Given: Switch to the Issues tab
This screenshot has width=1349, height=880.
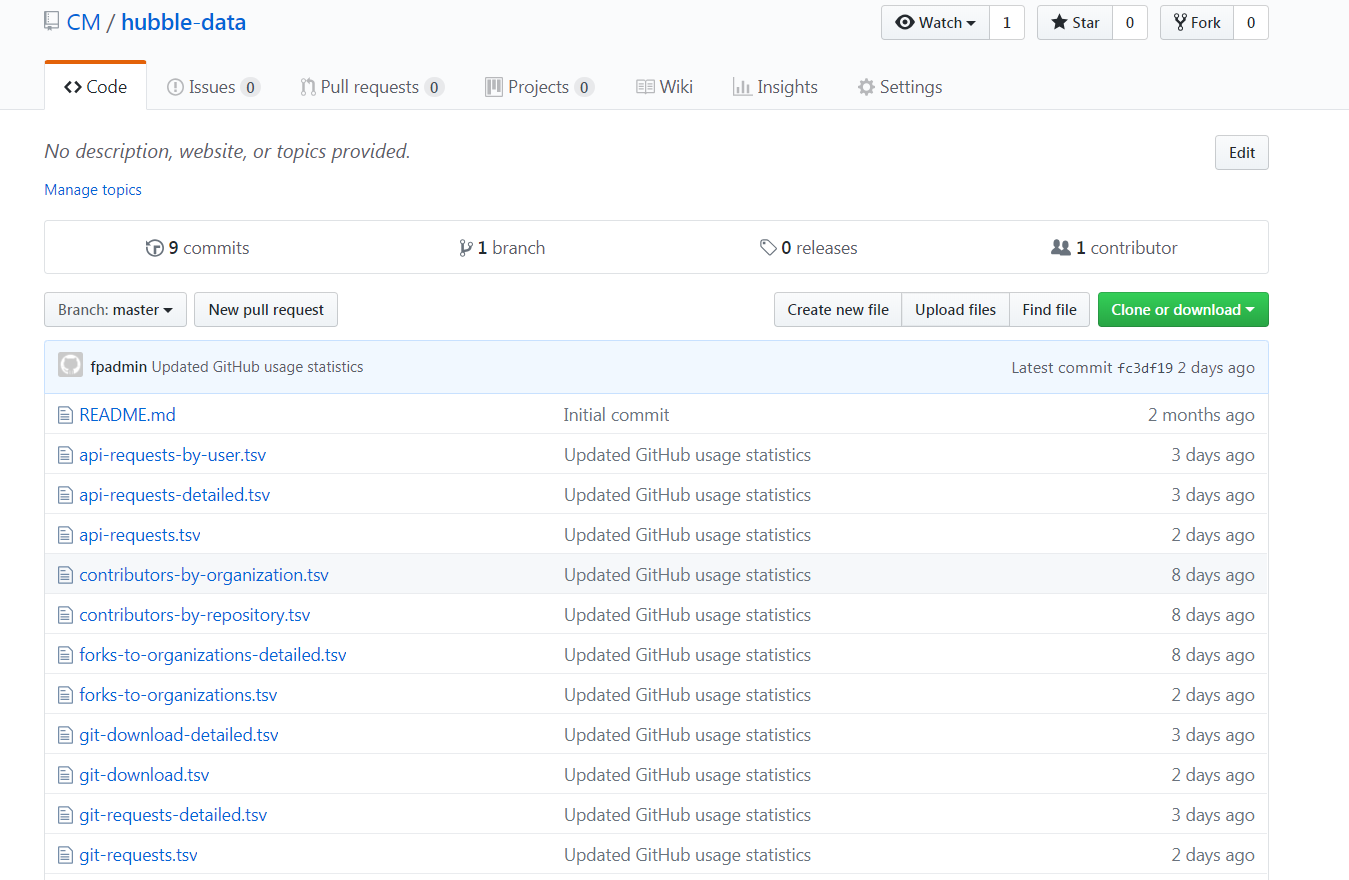Looking at the screenshot, I should [x=213, y=86].
